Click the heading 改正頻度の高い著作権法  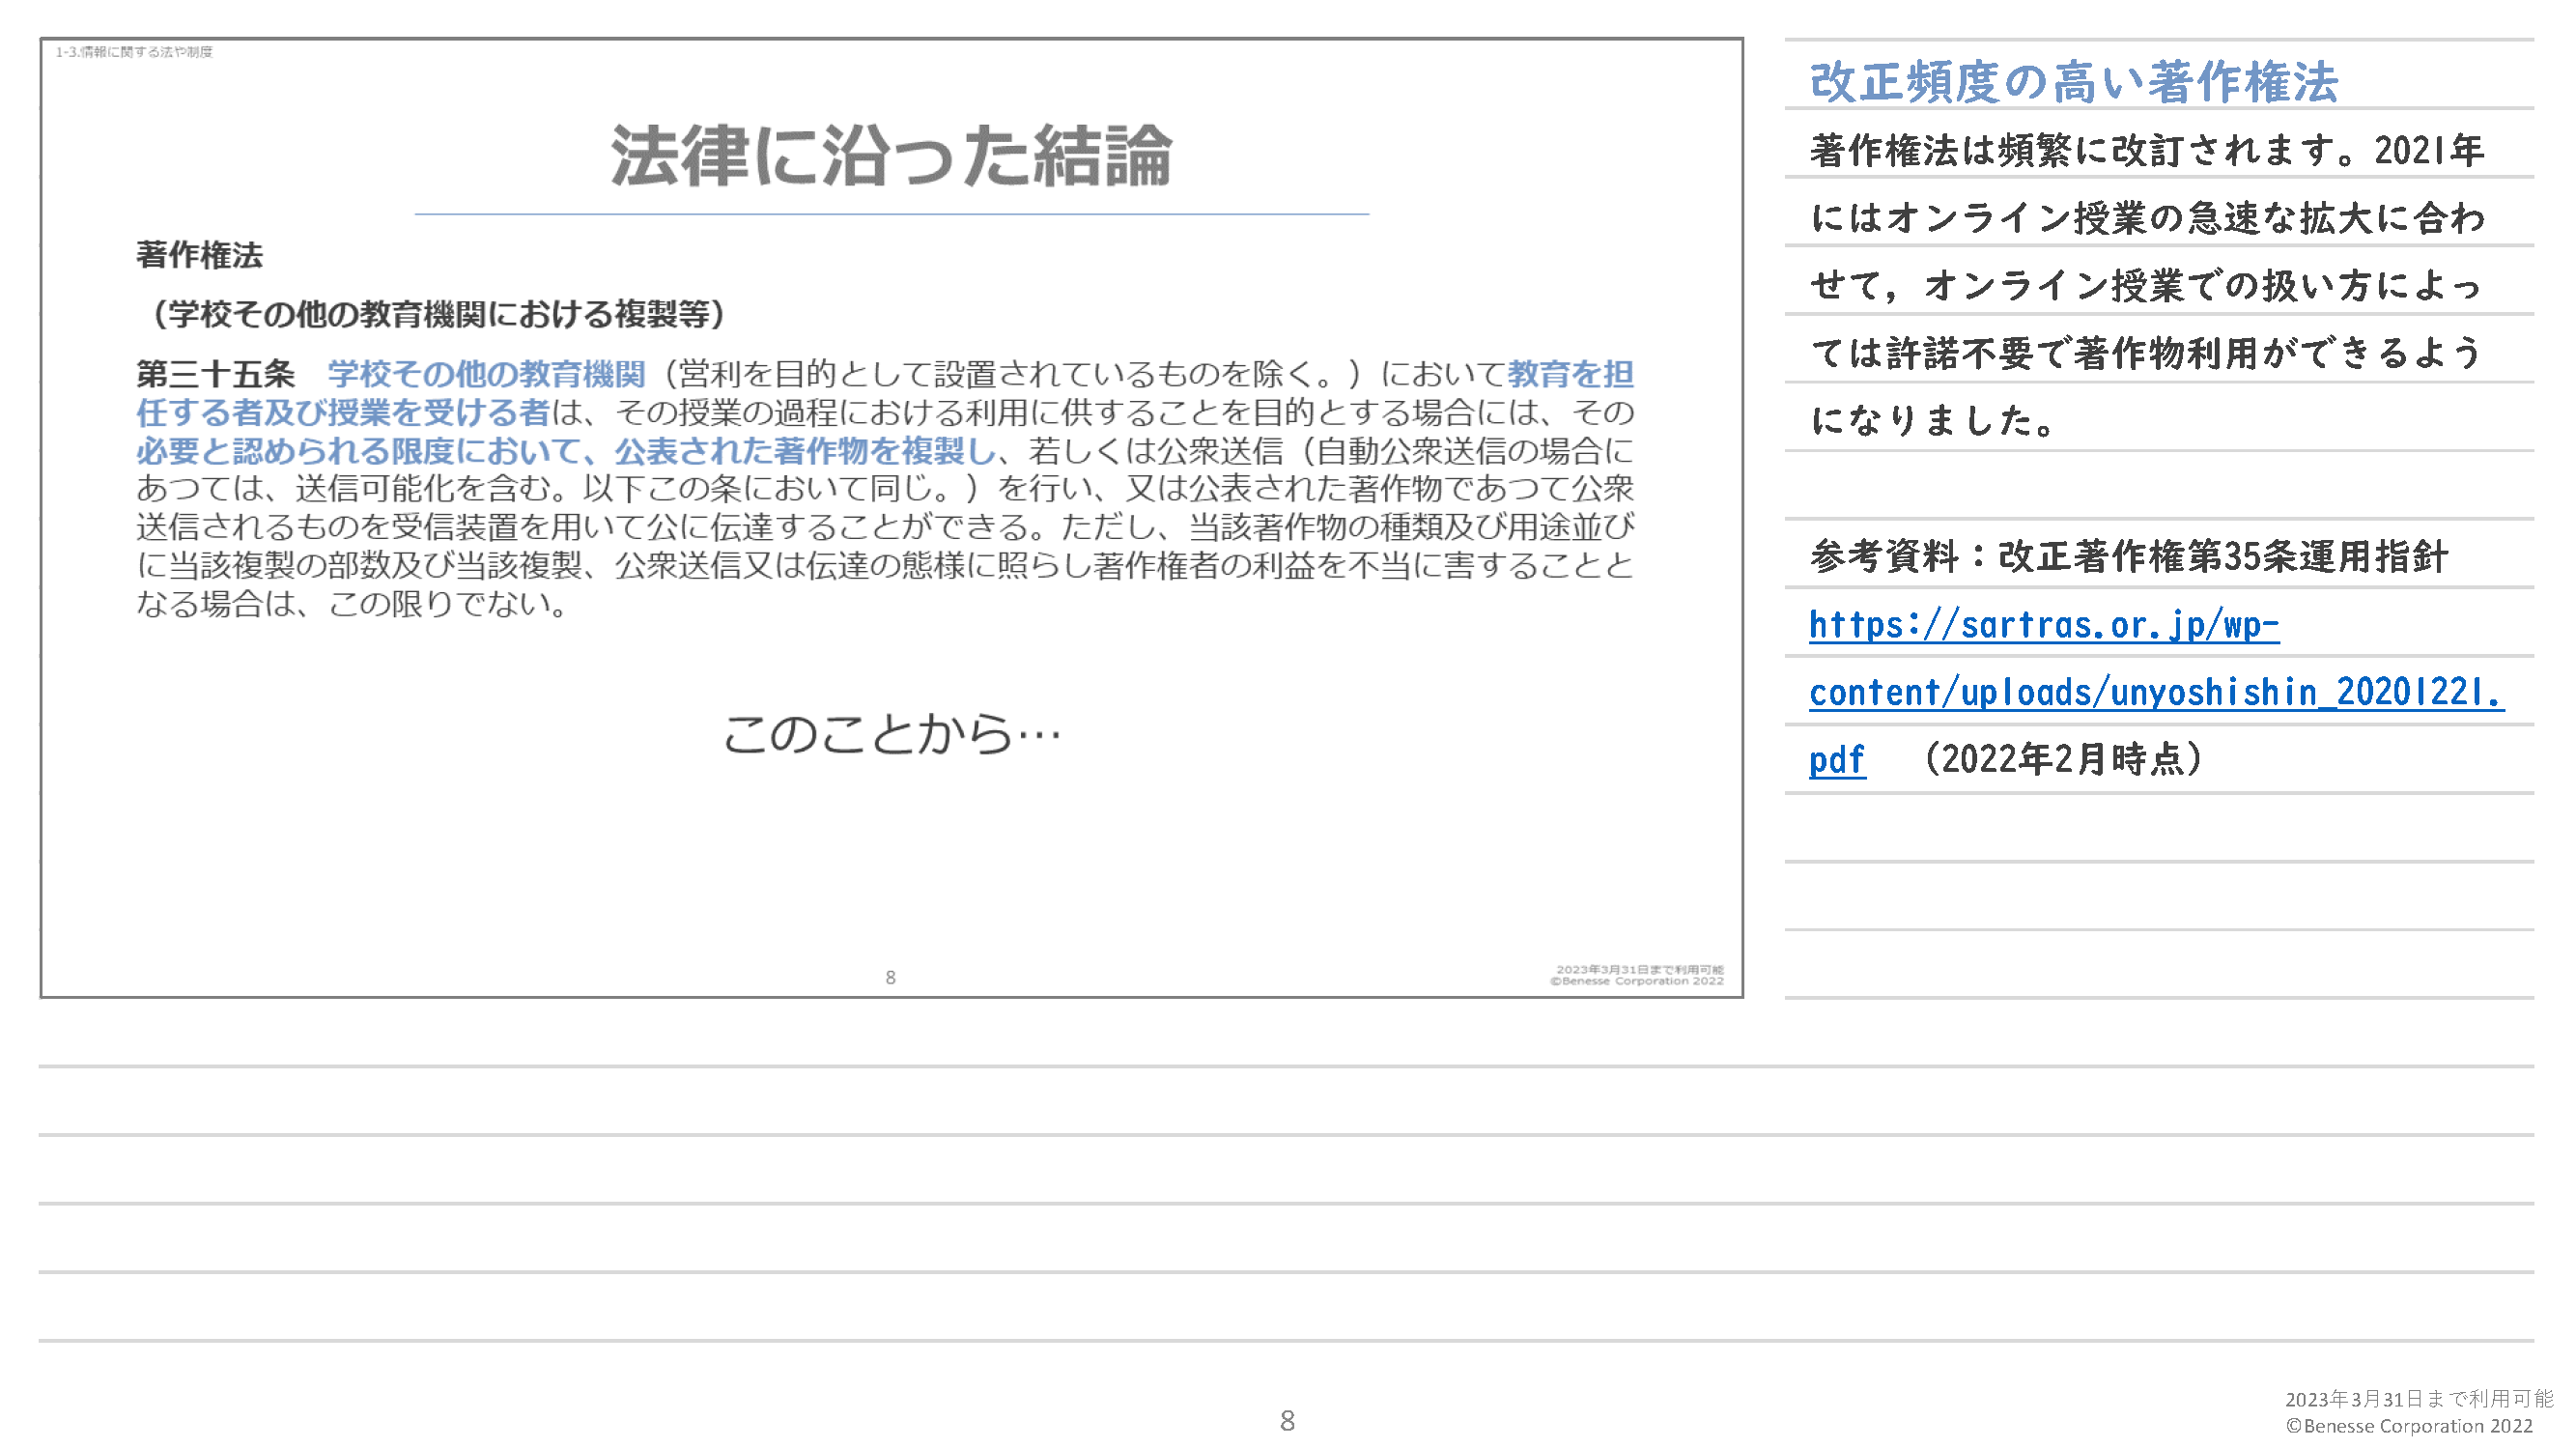click(2073, 82)
